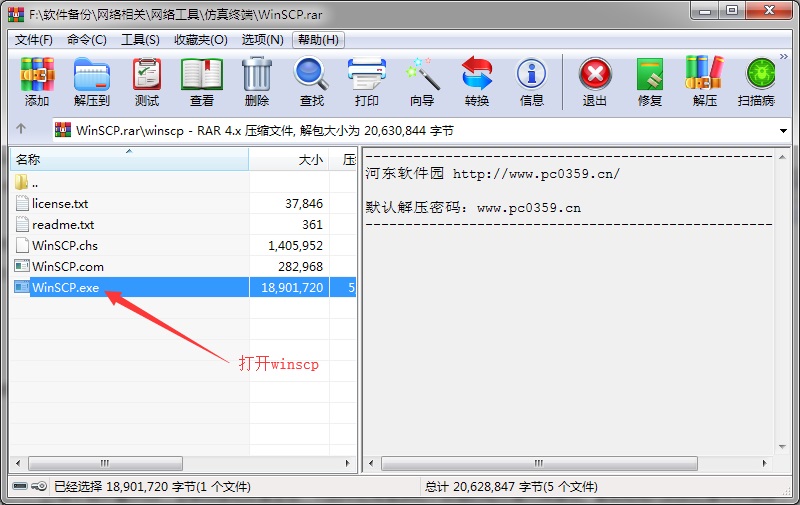
Task: Click the WinSCP.com file icon
Action: point(22,266)
